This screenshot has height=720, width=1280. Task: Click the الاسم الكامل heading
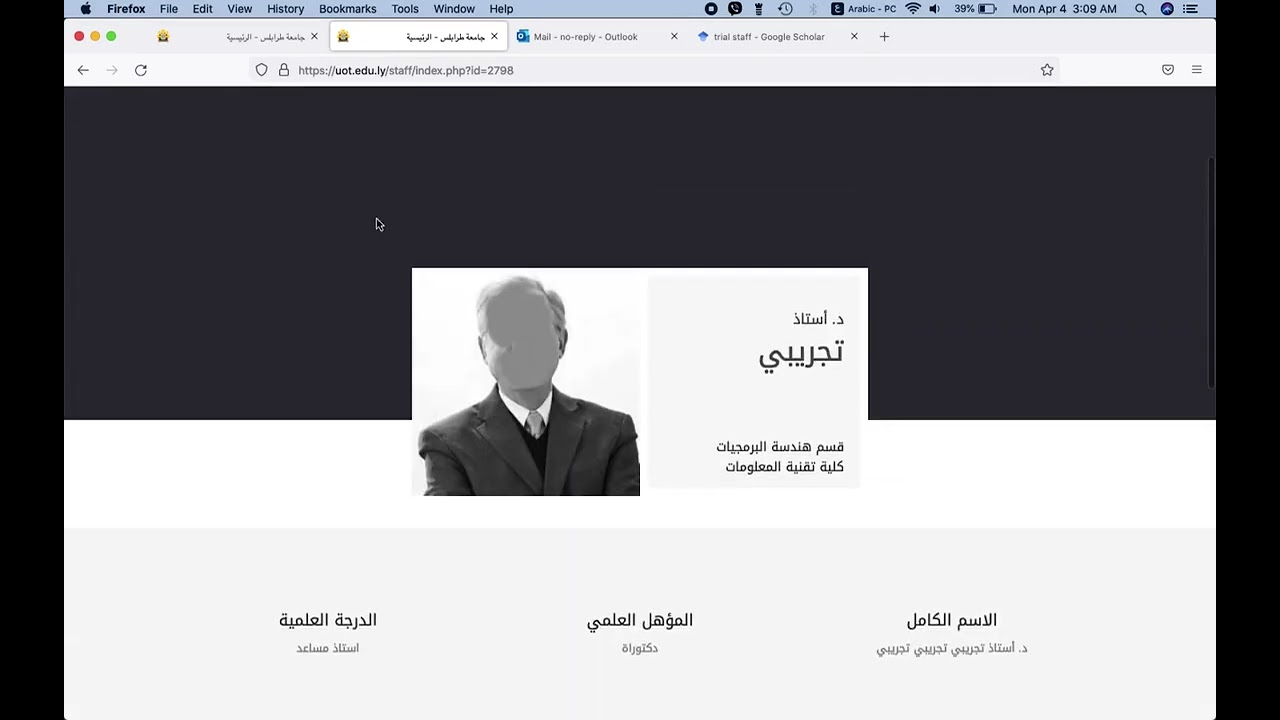click(952, 620)
